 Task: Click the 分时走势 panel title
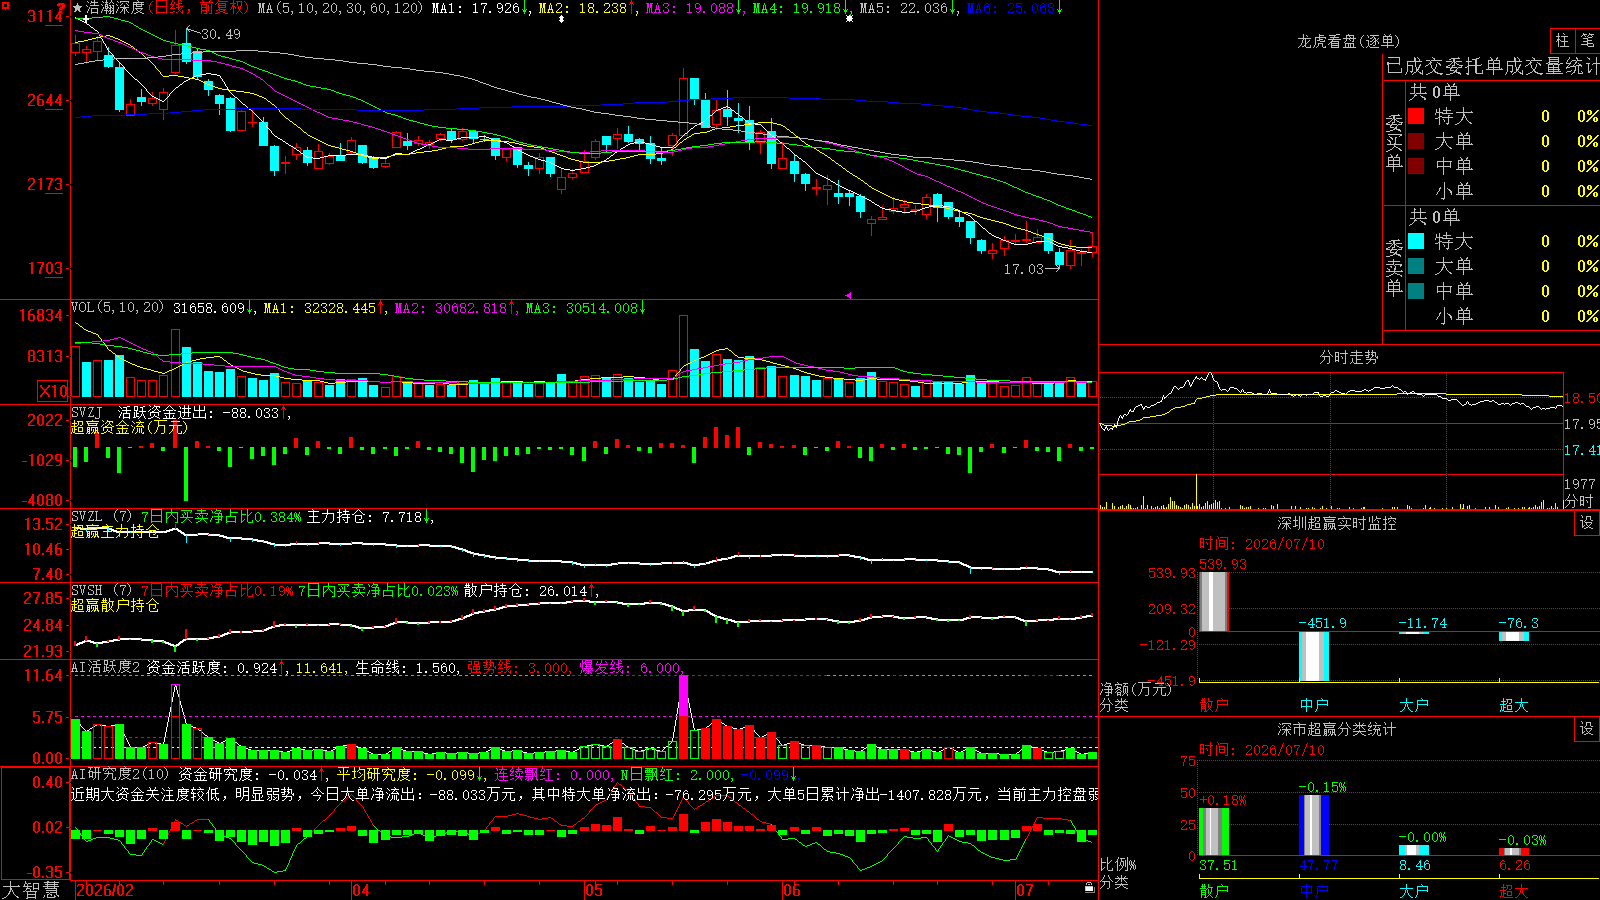[x=1348, y=357]
